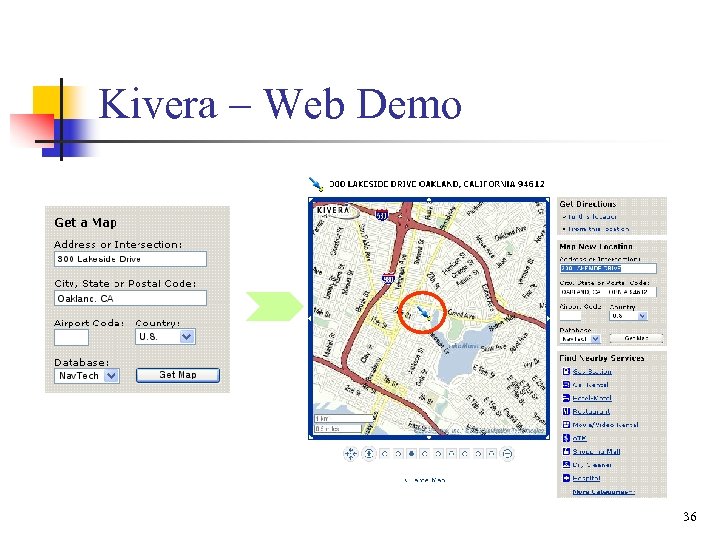The image size is (720, 540).
Task: Click the recenter map icon under the map
Action: click(x=350, y=454)
